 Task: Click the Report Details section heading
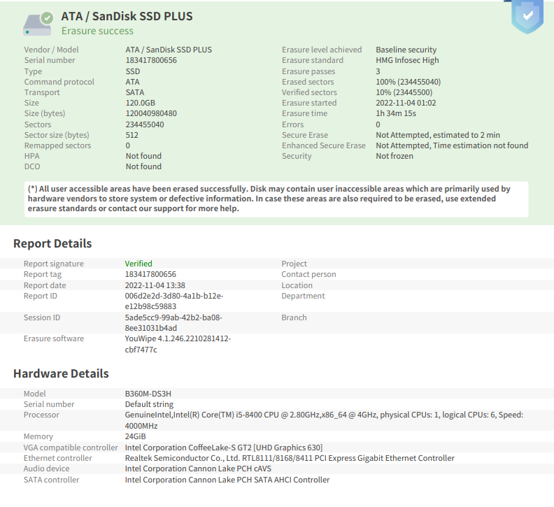[53, 243]
